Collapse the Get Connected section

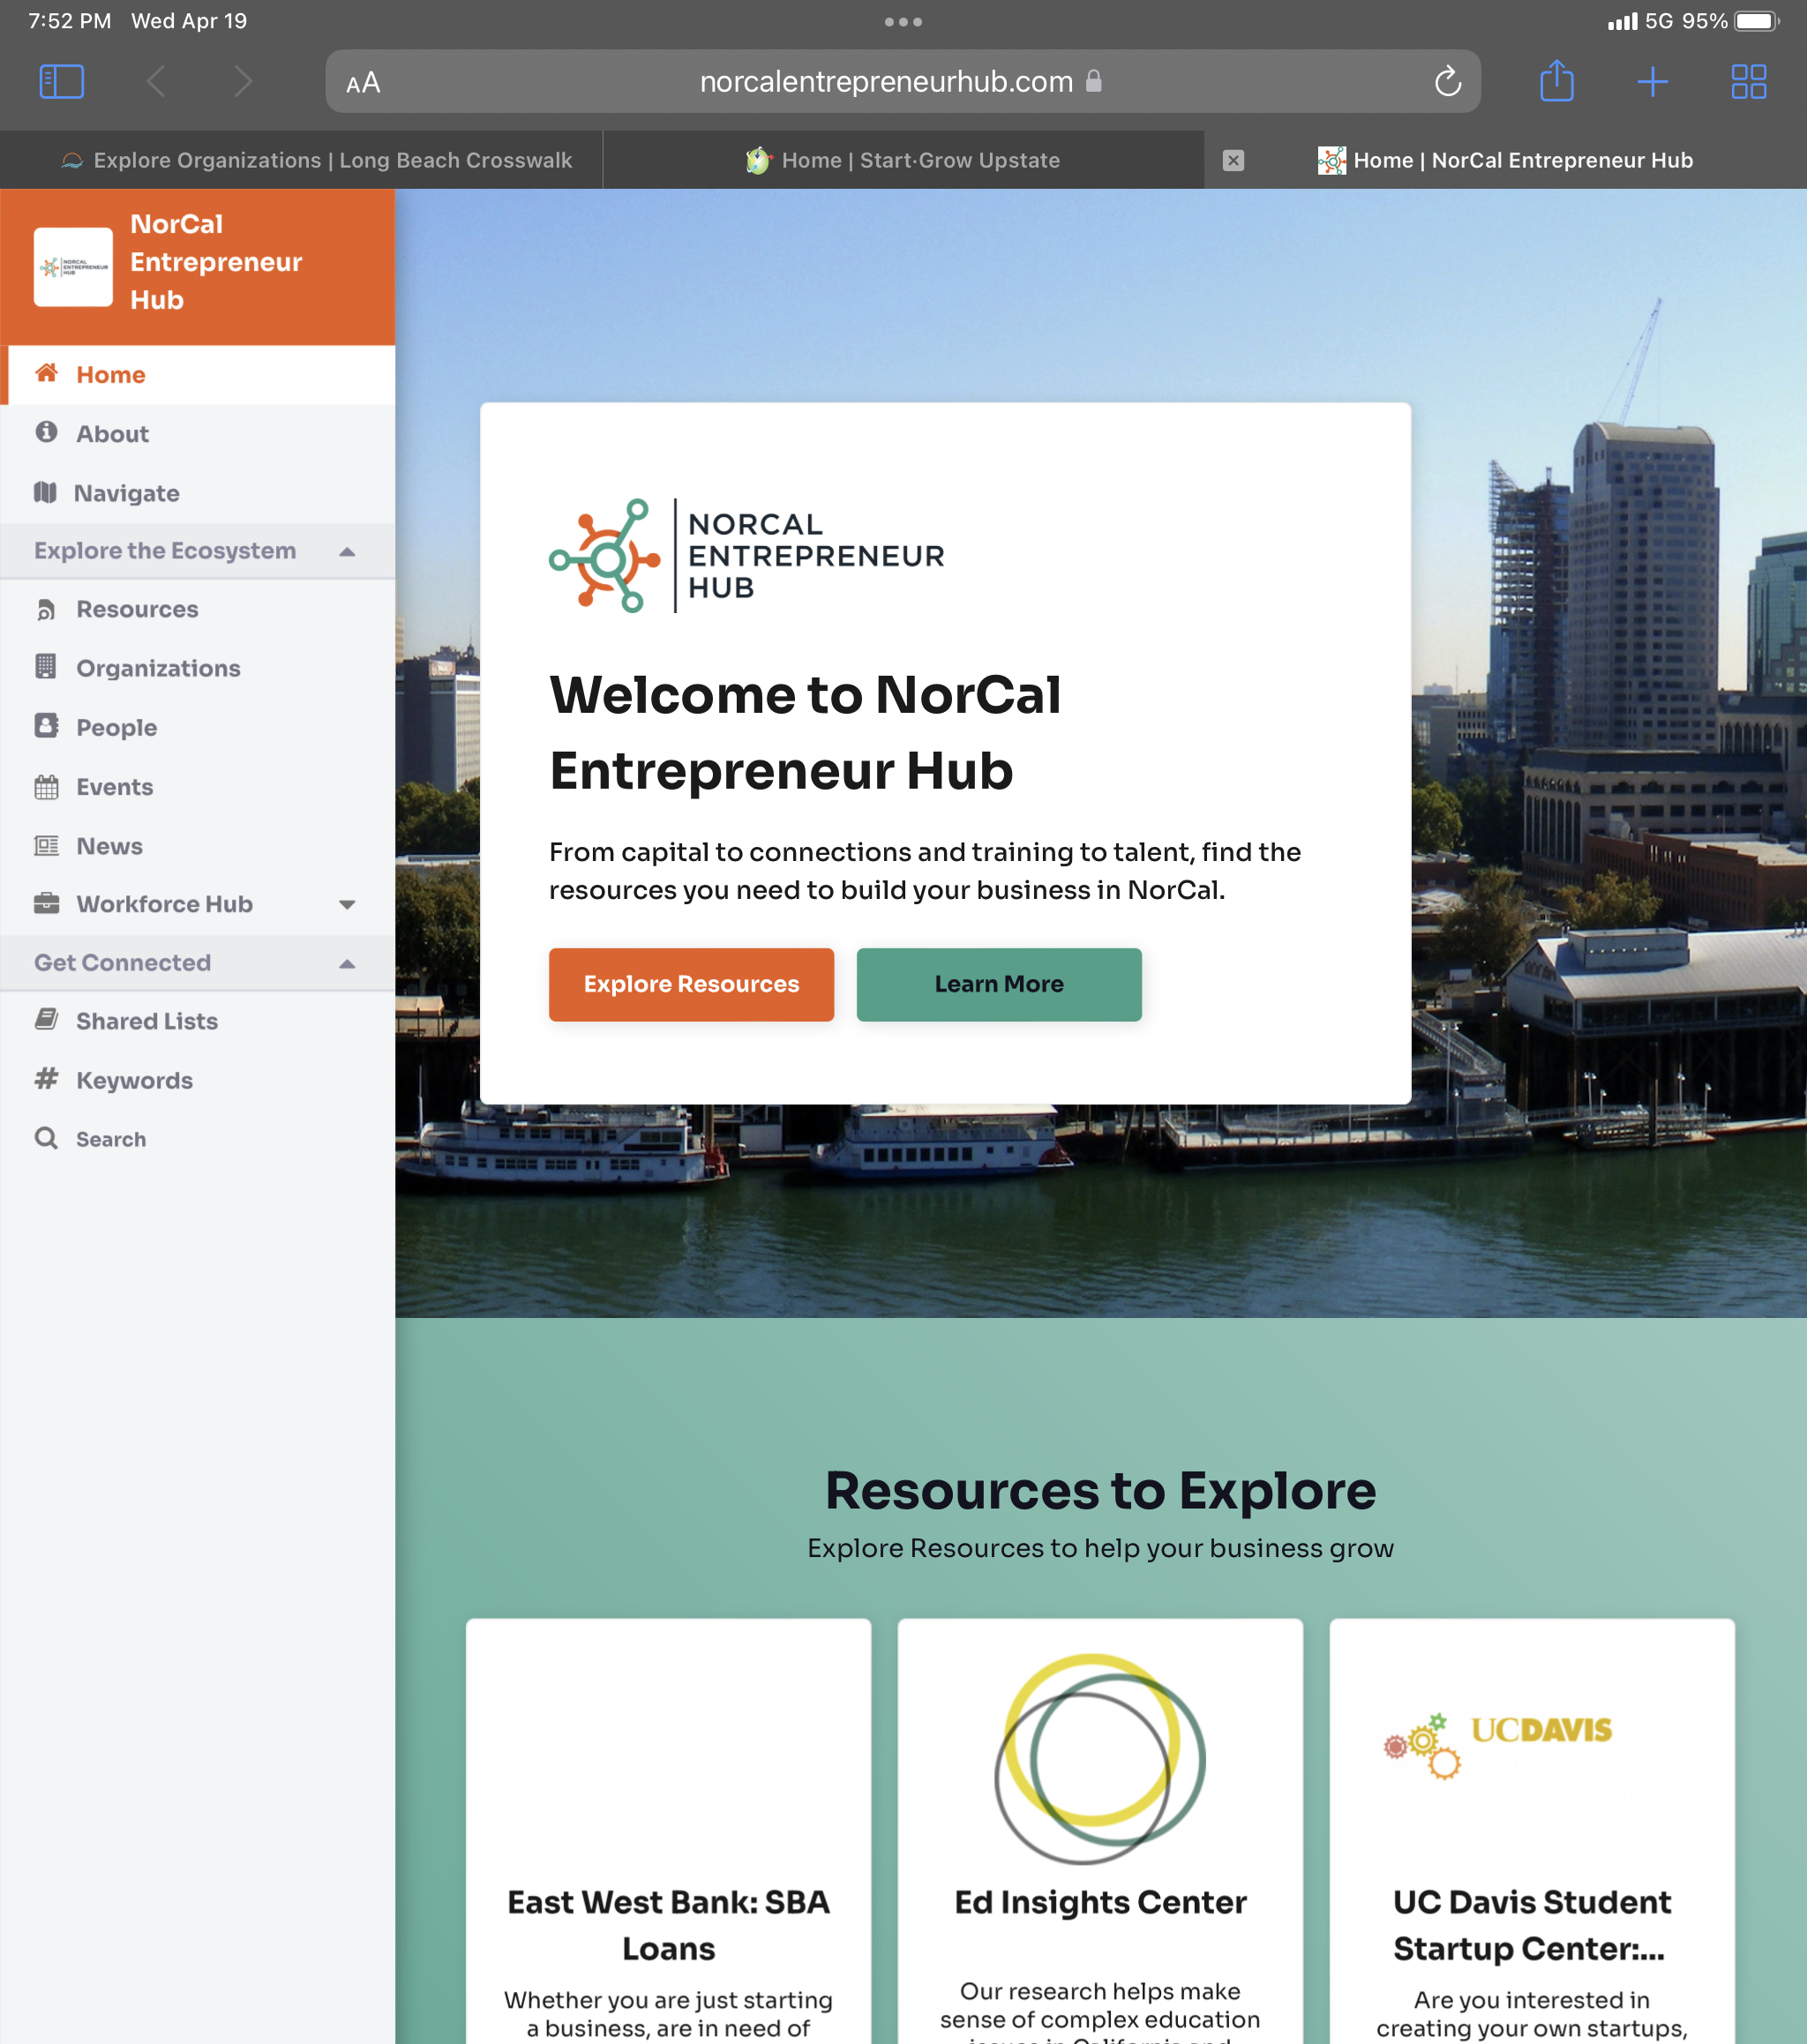pos(347,964)
